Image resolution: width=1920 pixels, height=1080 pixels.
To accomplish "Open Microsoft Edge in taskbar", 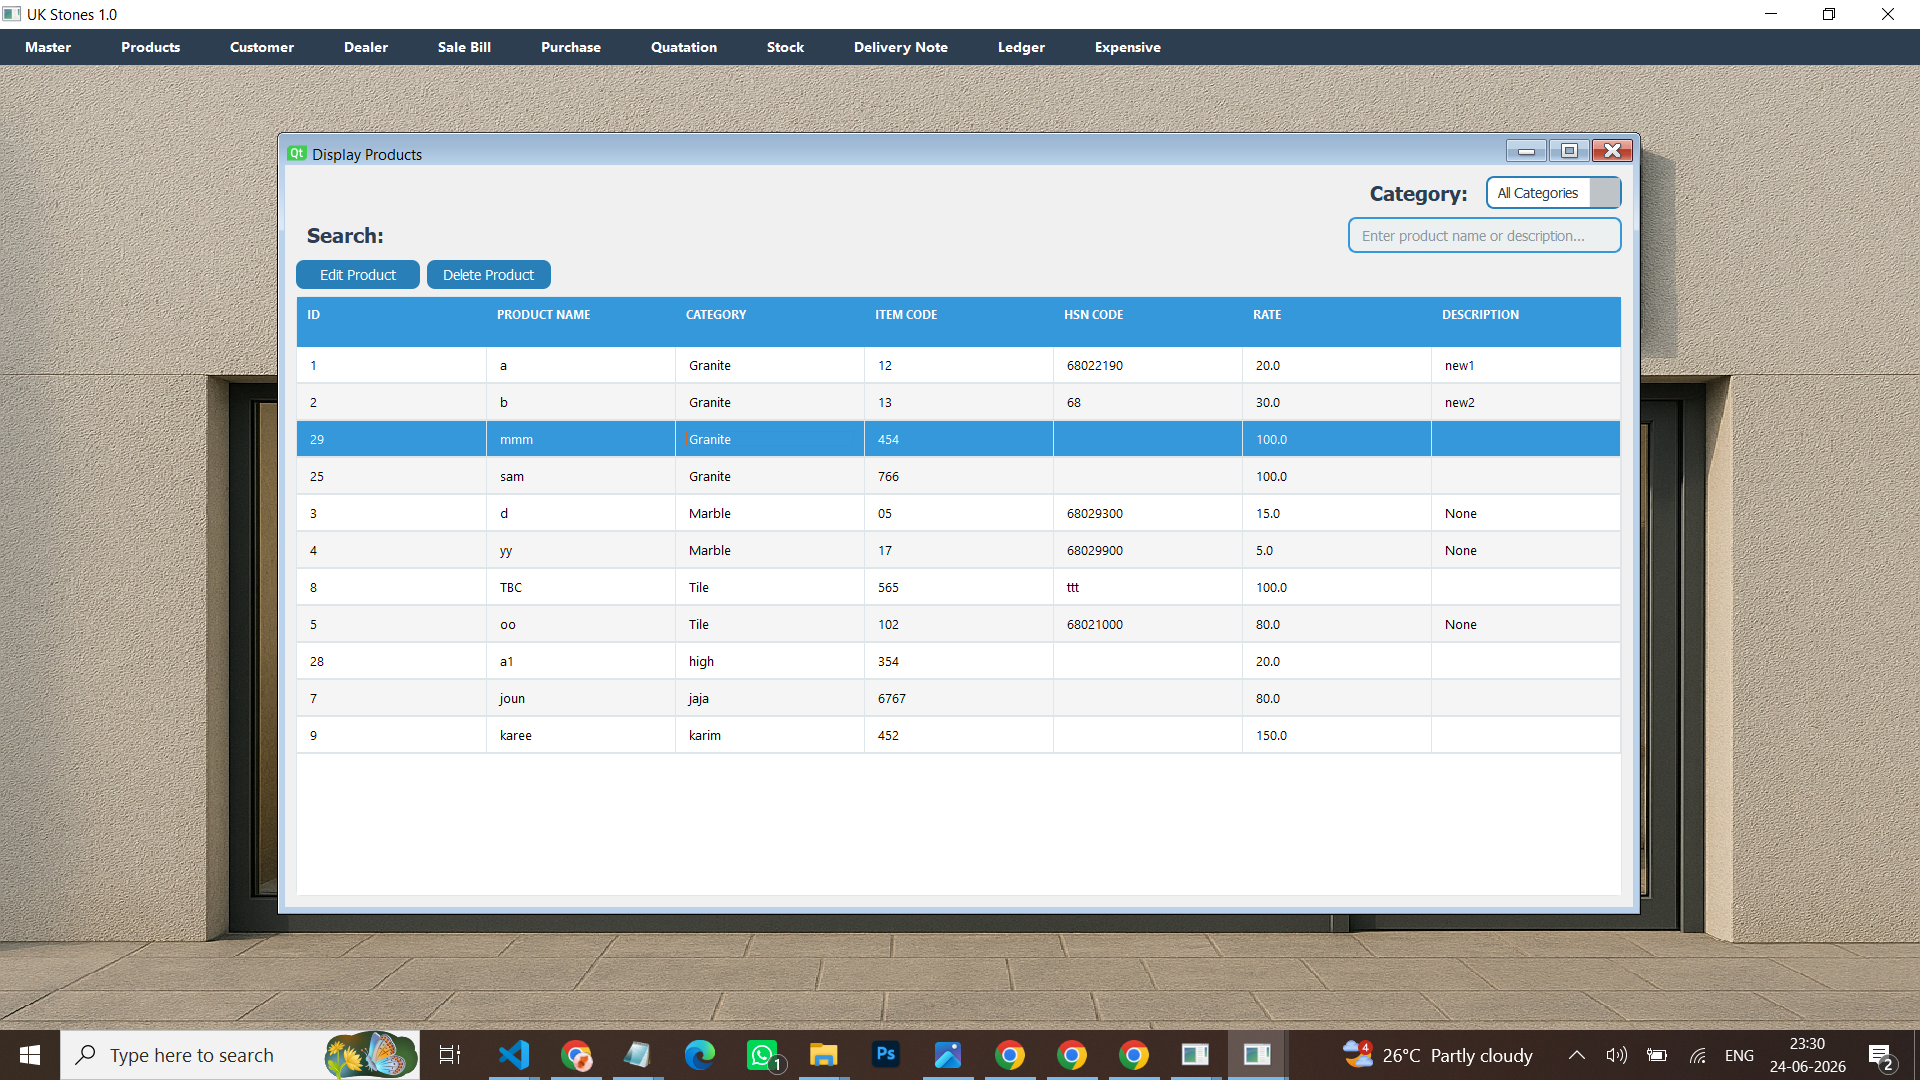I will [700, 1055].
